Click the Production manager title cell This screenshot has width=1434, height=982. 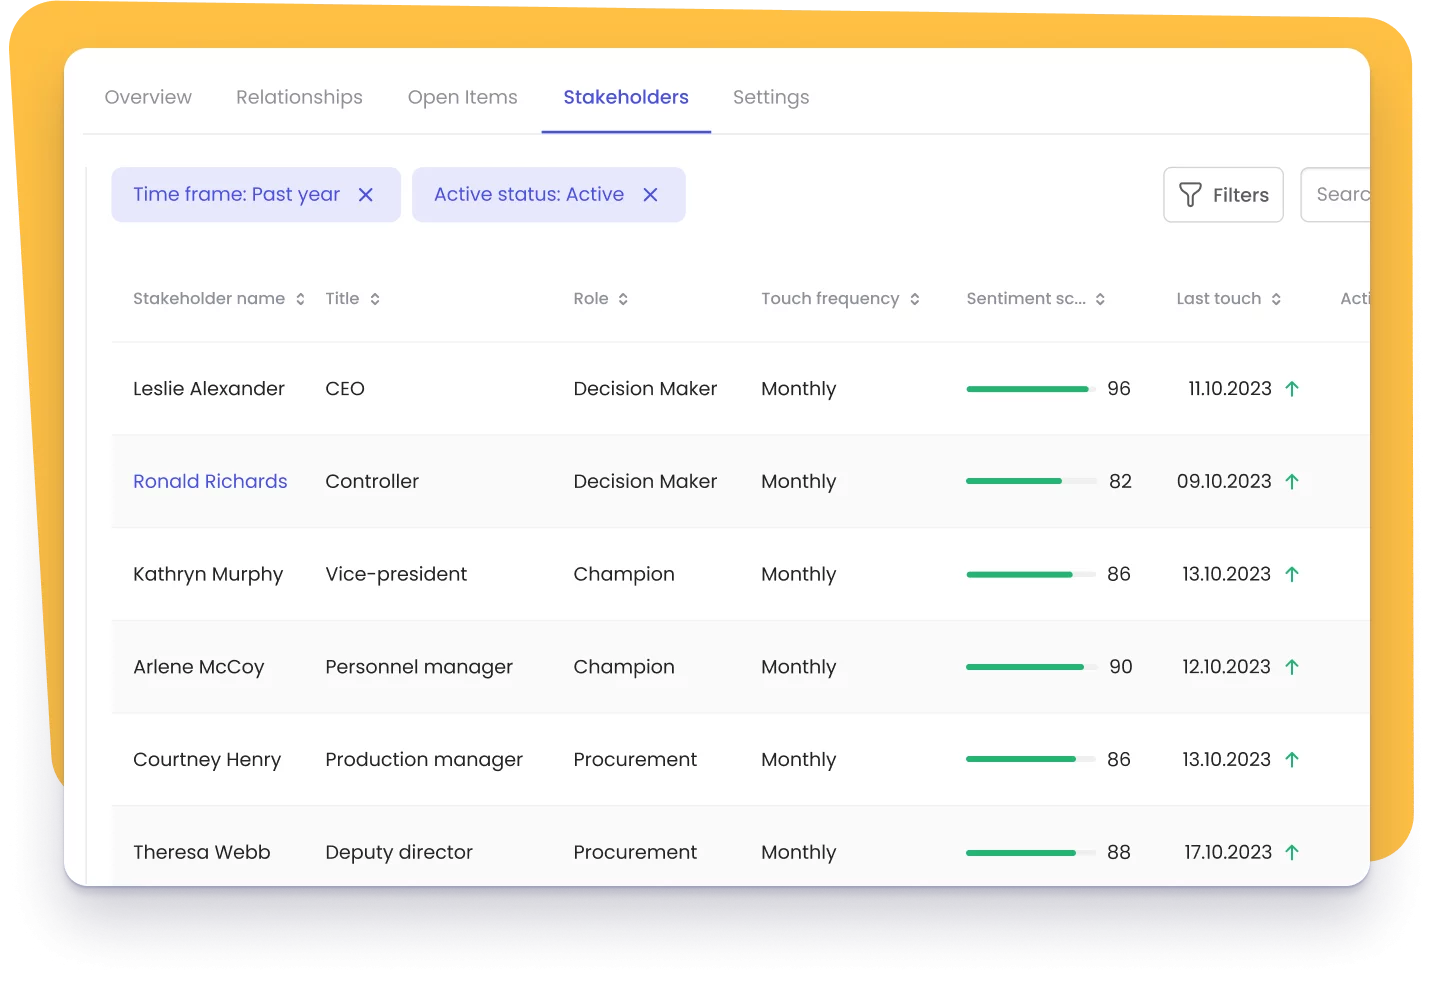[x=424, y=760]
